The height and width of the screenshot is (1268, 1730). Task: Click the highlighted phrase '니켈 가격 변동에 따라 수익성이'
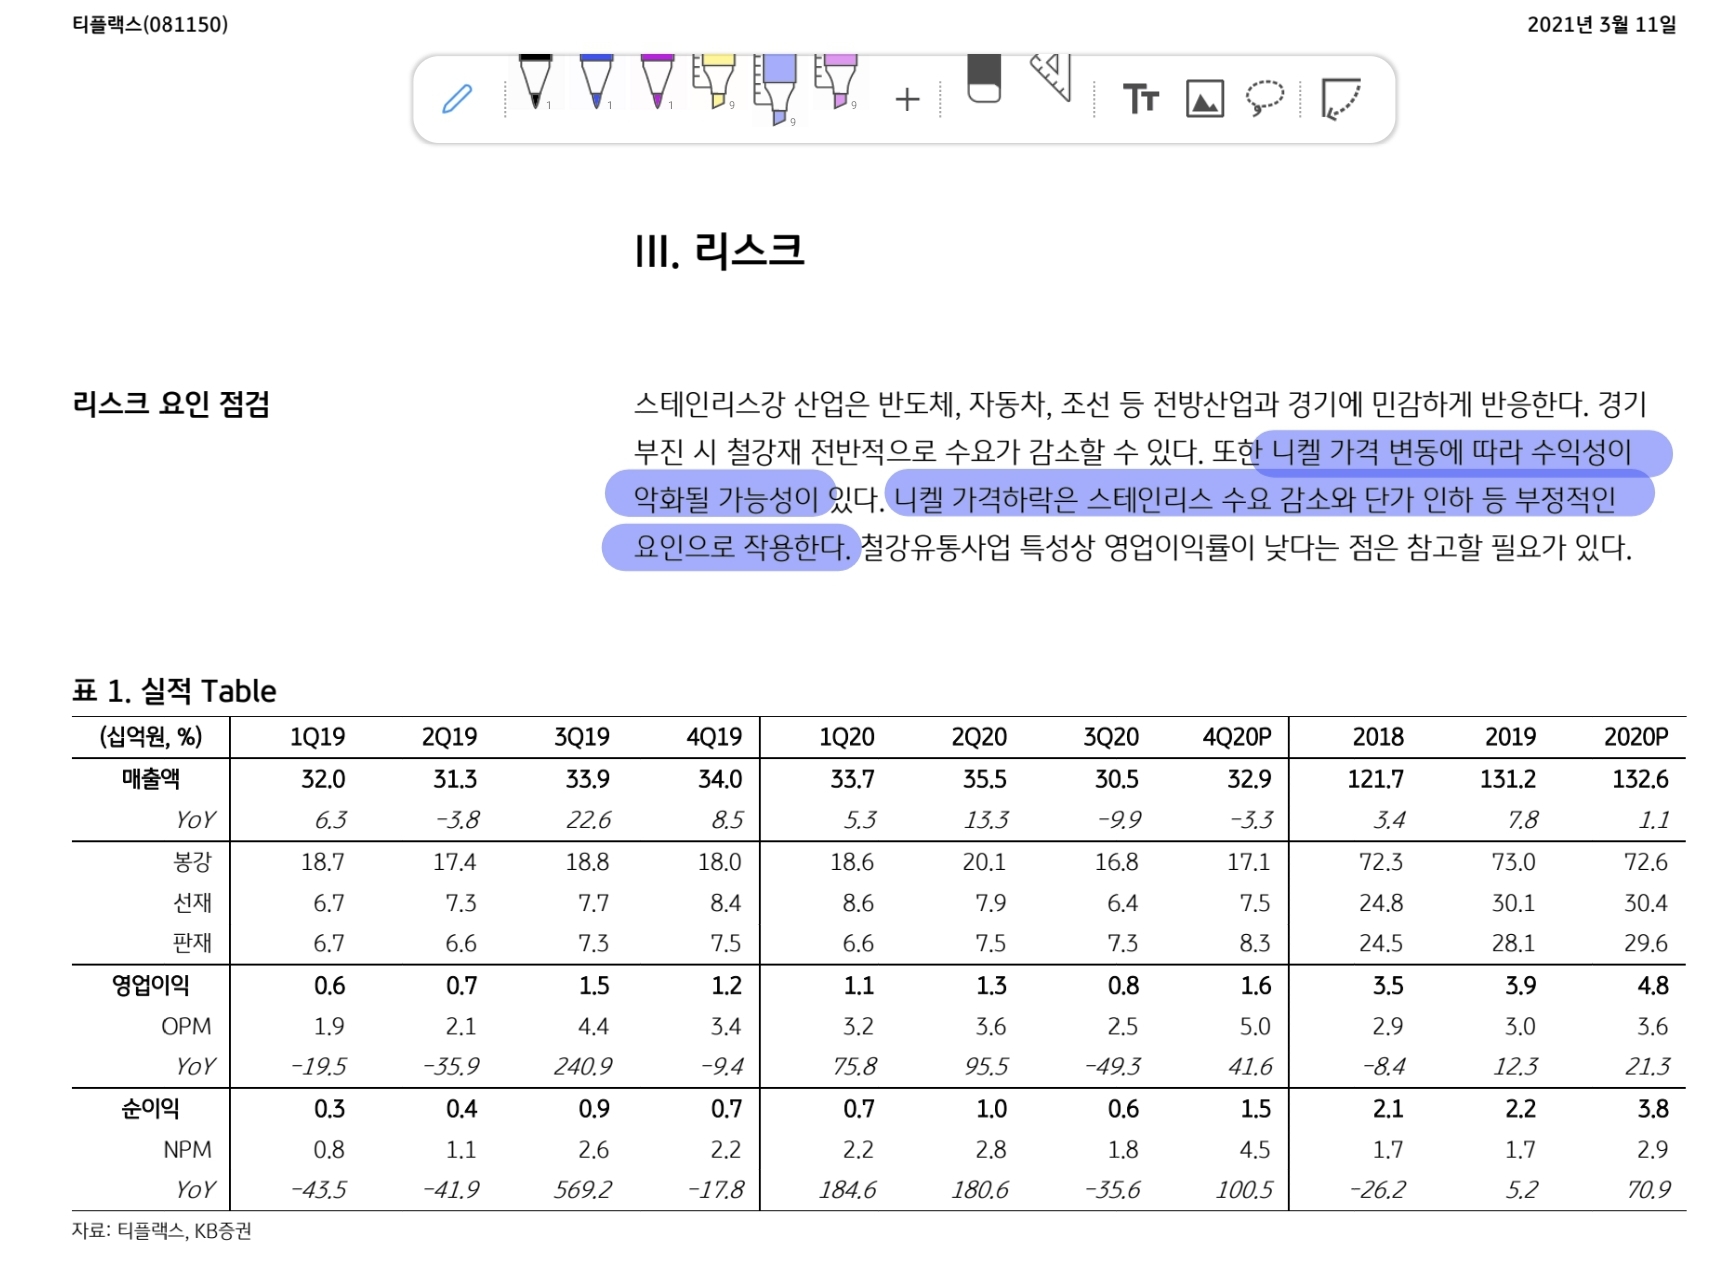click(x=1451, y=452)
